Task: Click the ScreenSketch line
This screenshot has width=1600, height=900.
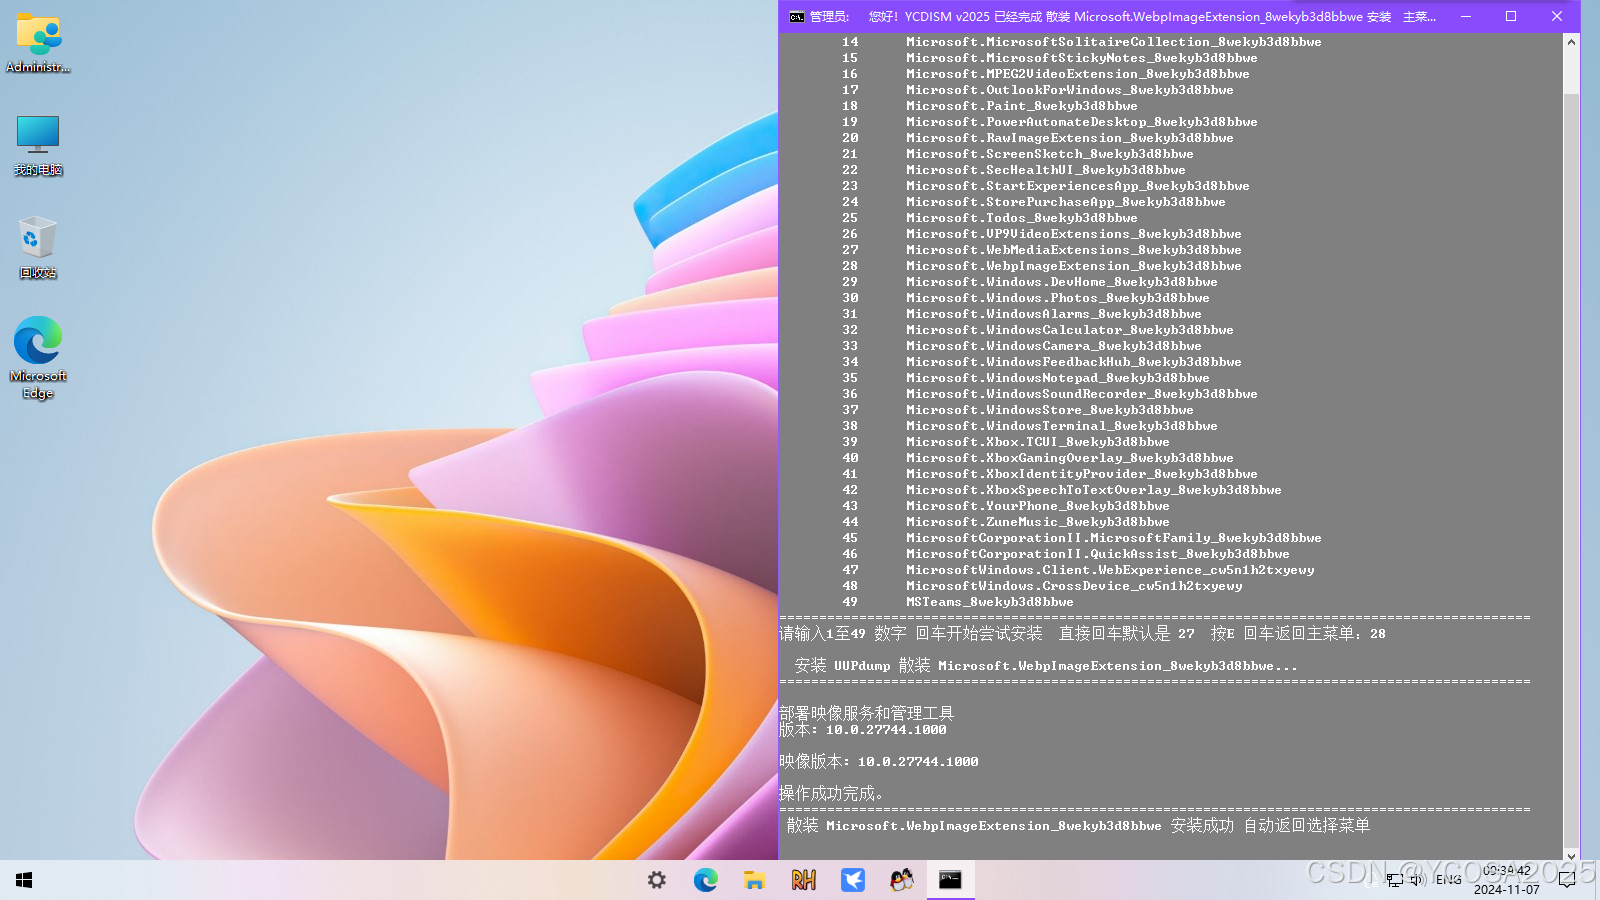Action: click(1017, 154)
